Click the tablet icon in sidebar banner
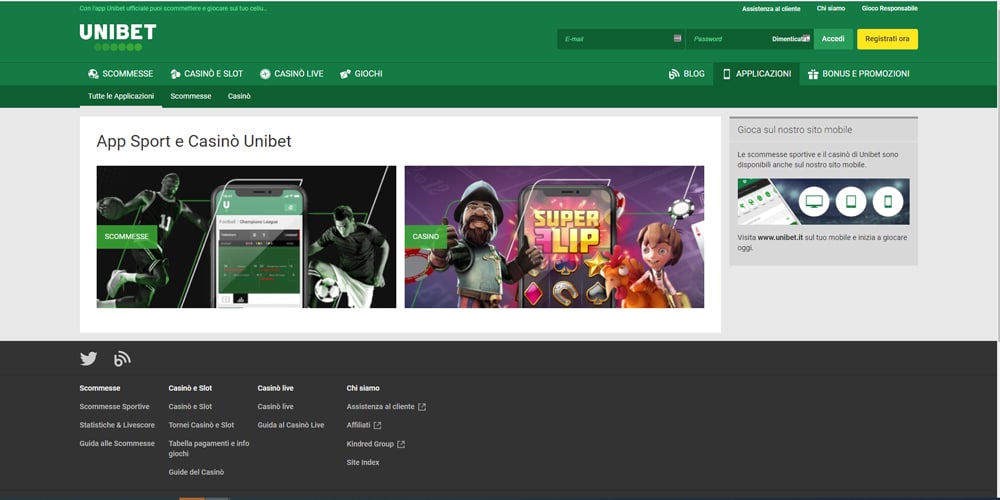Image resolution: width=1000 pixels, height=500 pixels. point(851,202)
